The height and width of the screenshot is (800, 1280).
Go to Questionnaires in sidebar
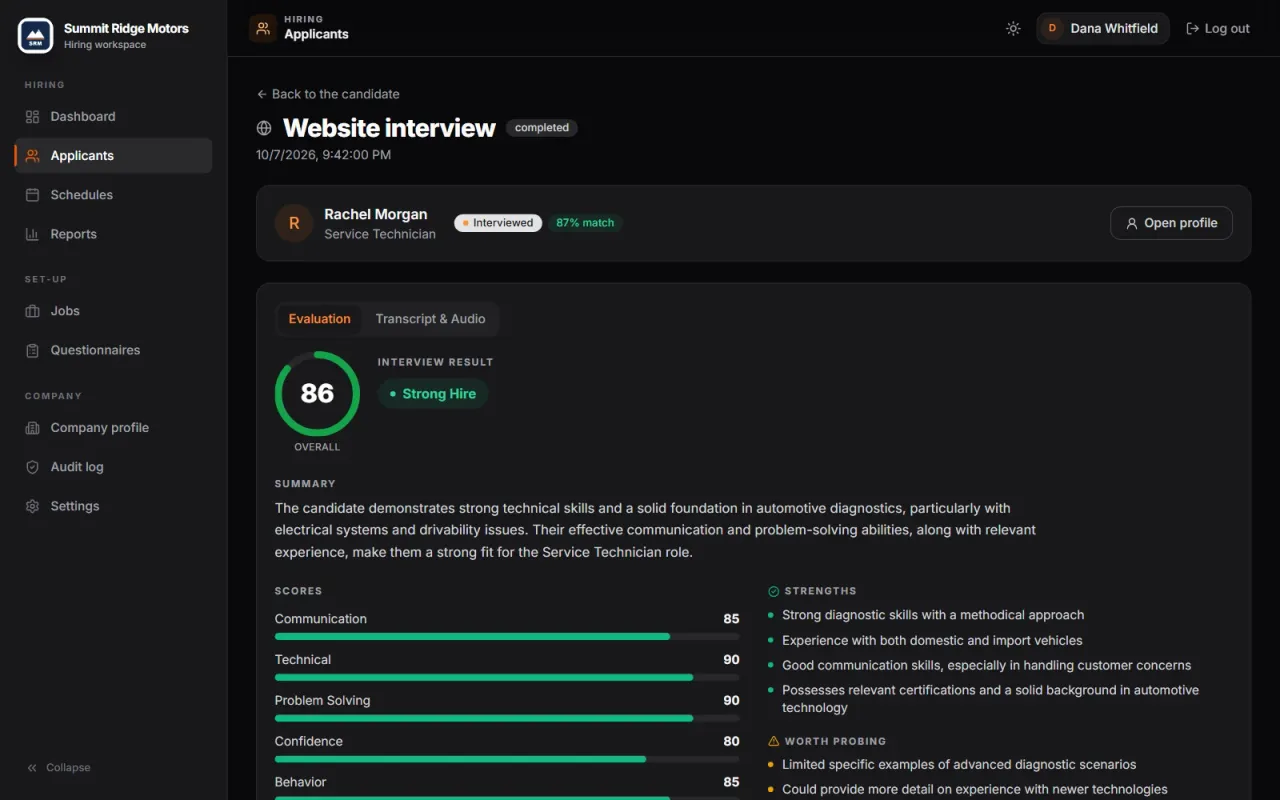pos(114,350)
